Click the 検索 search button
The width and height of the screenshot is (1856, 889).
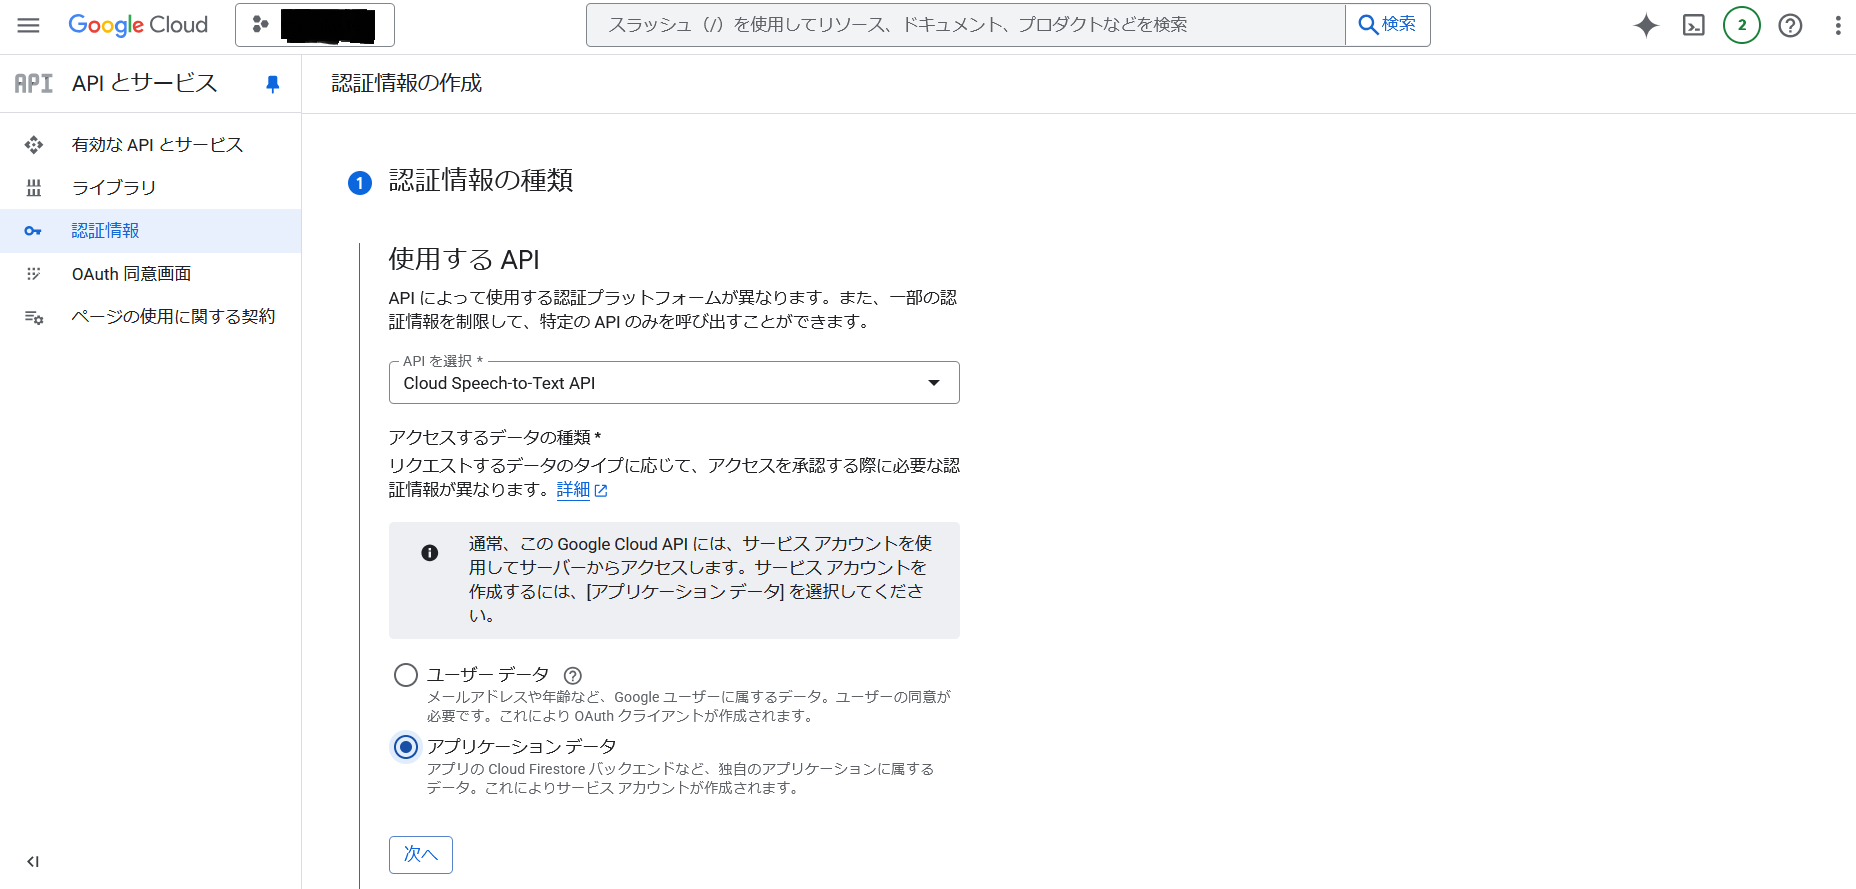[1387, 25]
